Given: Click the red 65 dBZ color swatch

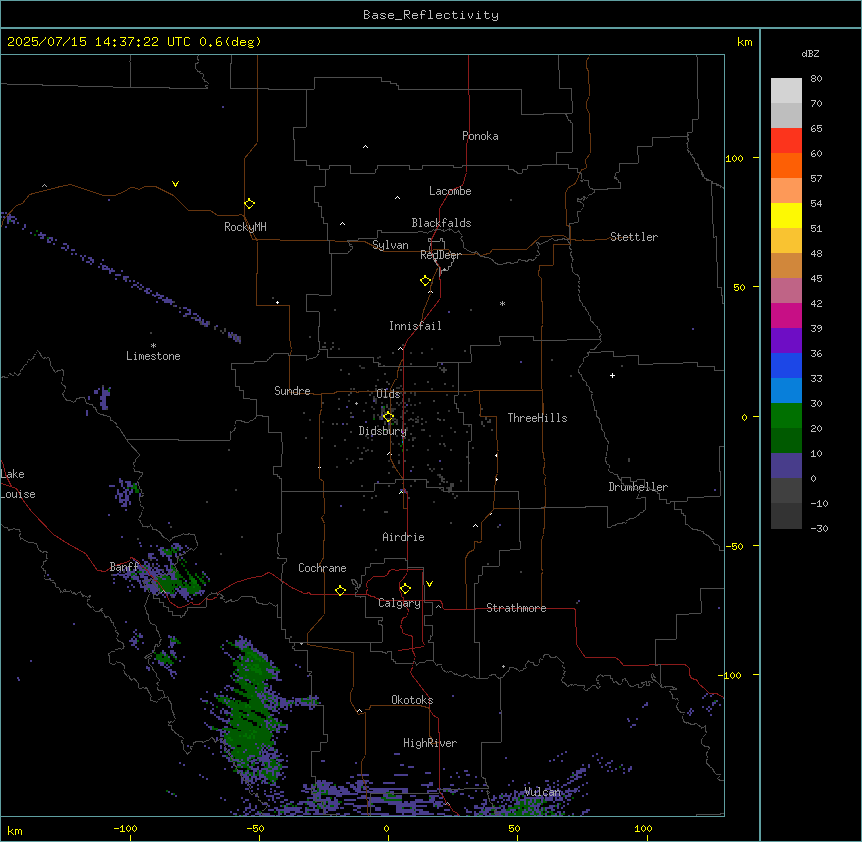Looking at the screenshot, I should click(786, 141).
